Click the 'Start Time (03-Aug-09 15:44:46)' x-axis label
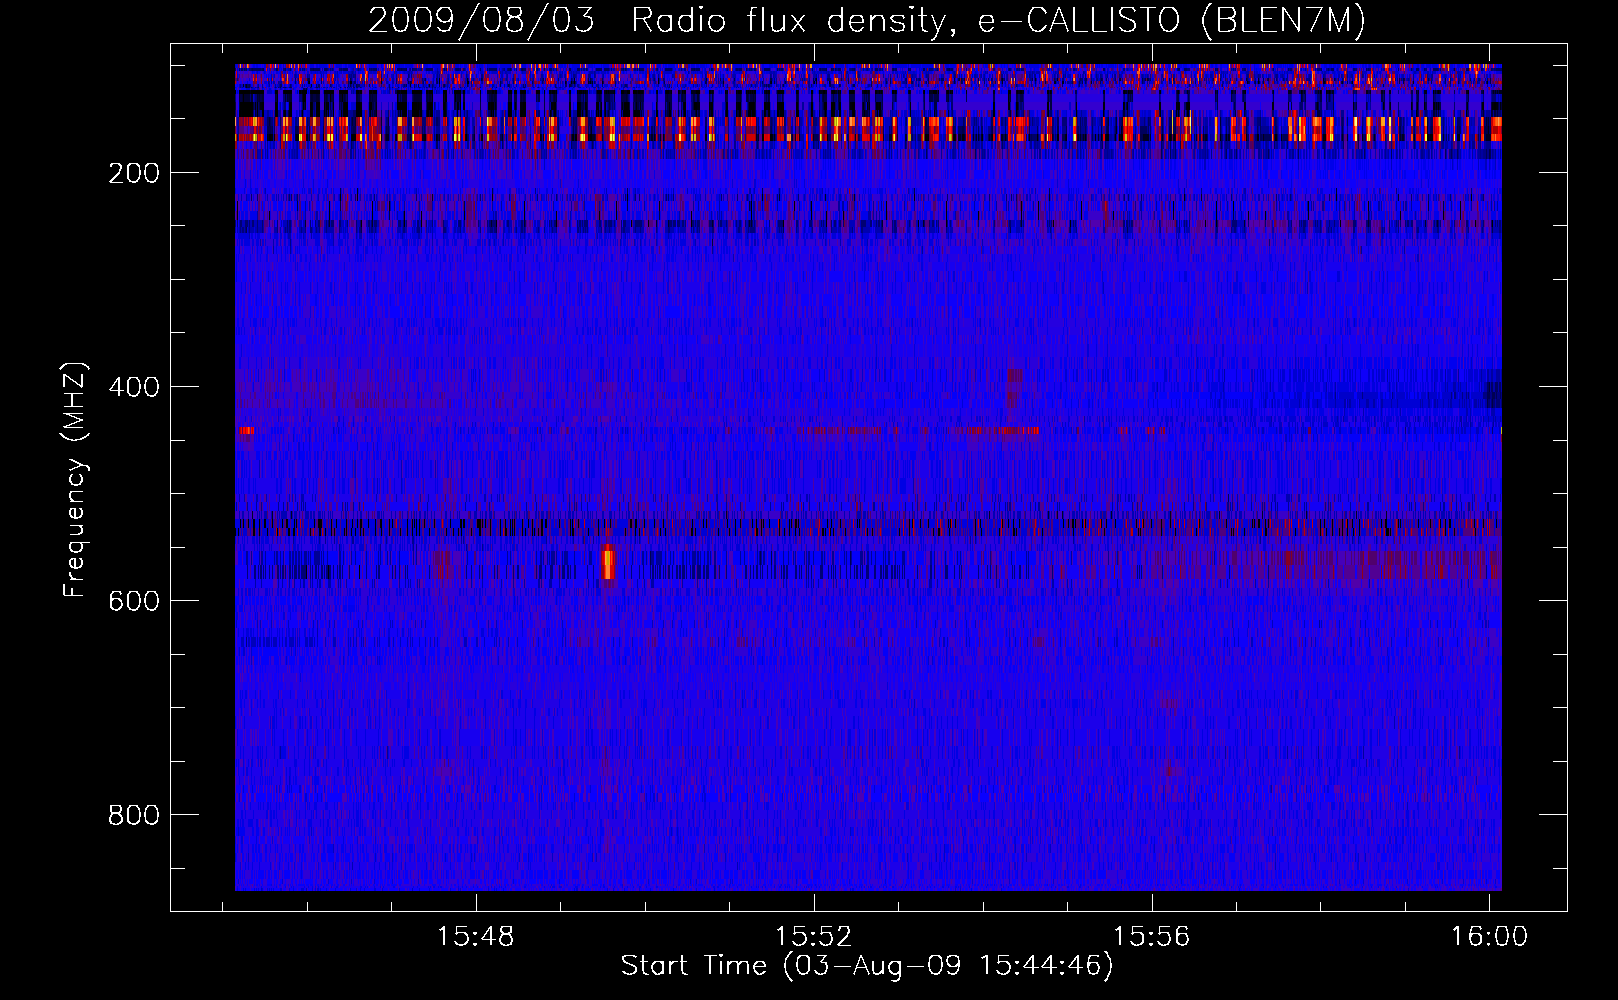 click(x=867, y=966)
